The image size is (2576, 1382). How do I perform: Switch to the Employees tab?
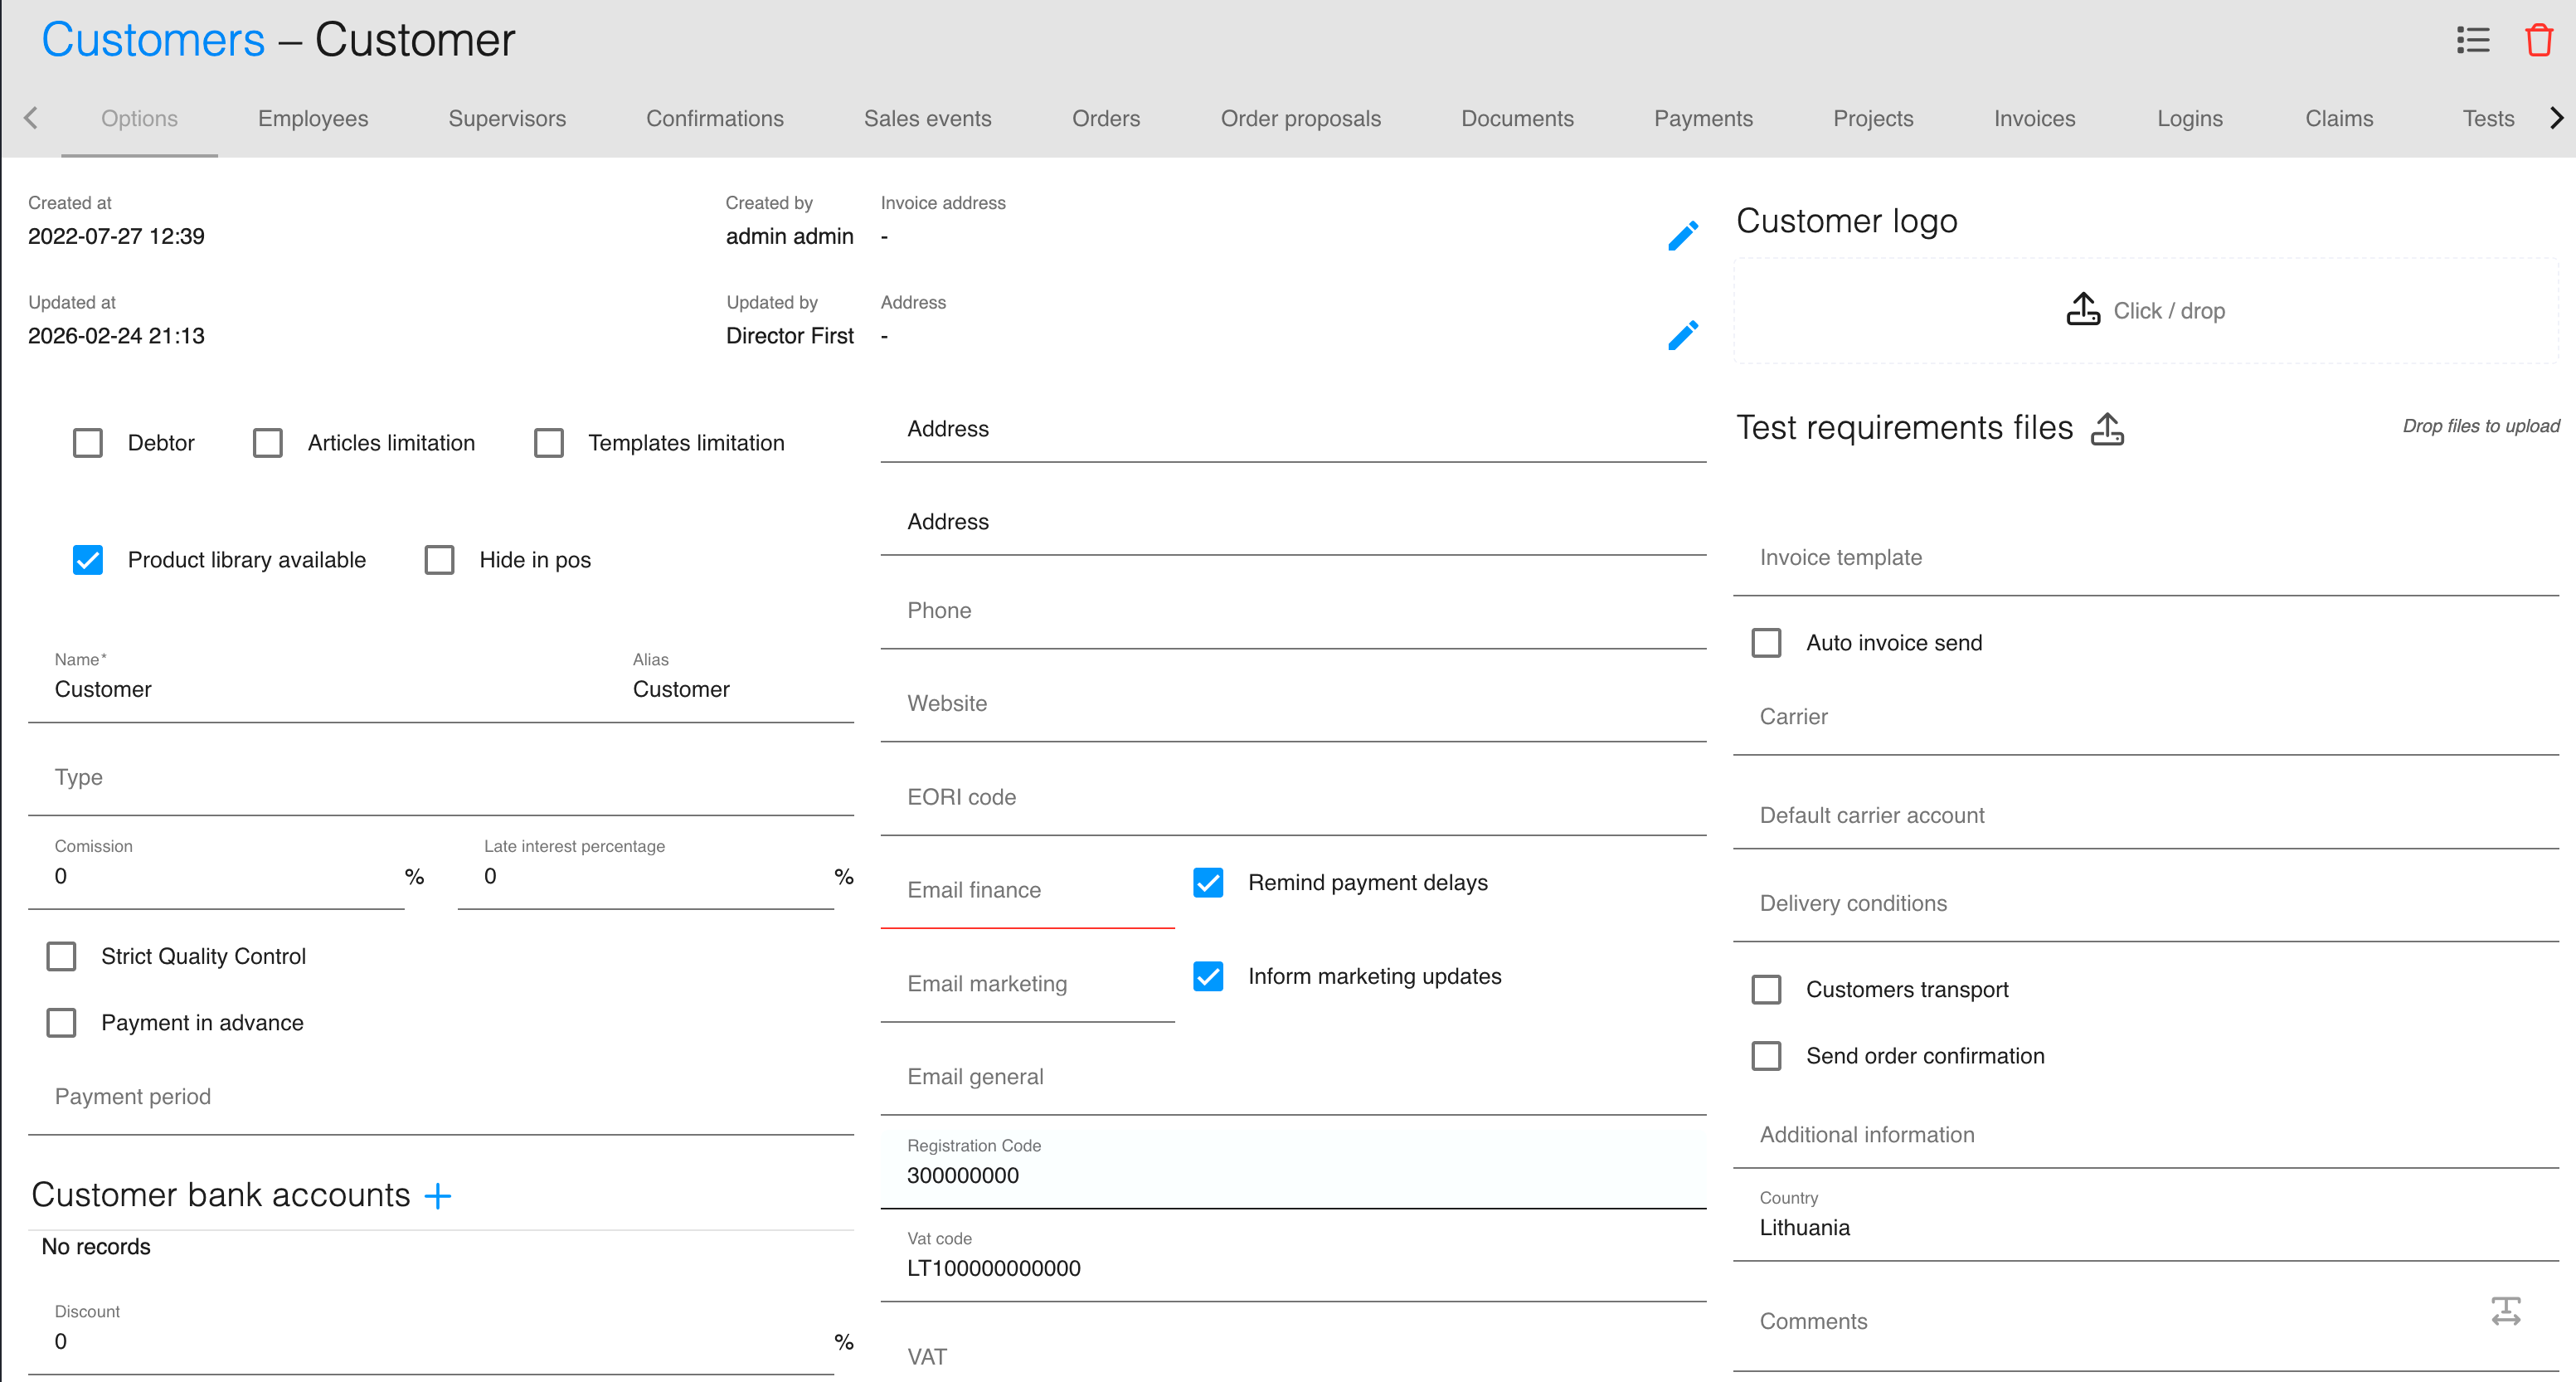(x=313, y=118)
